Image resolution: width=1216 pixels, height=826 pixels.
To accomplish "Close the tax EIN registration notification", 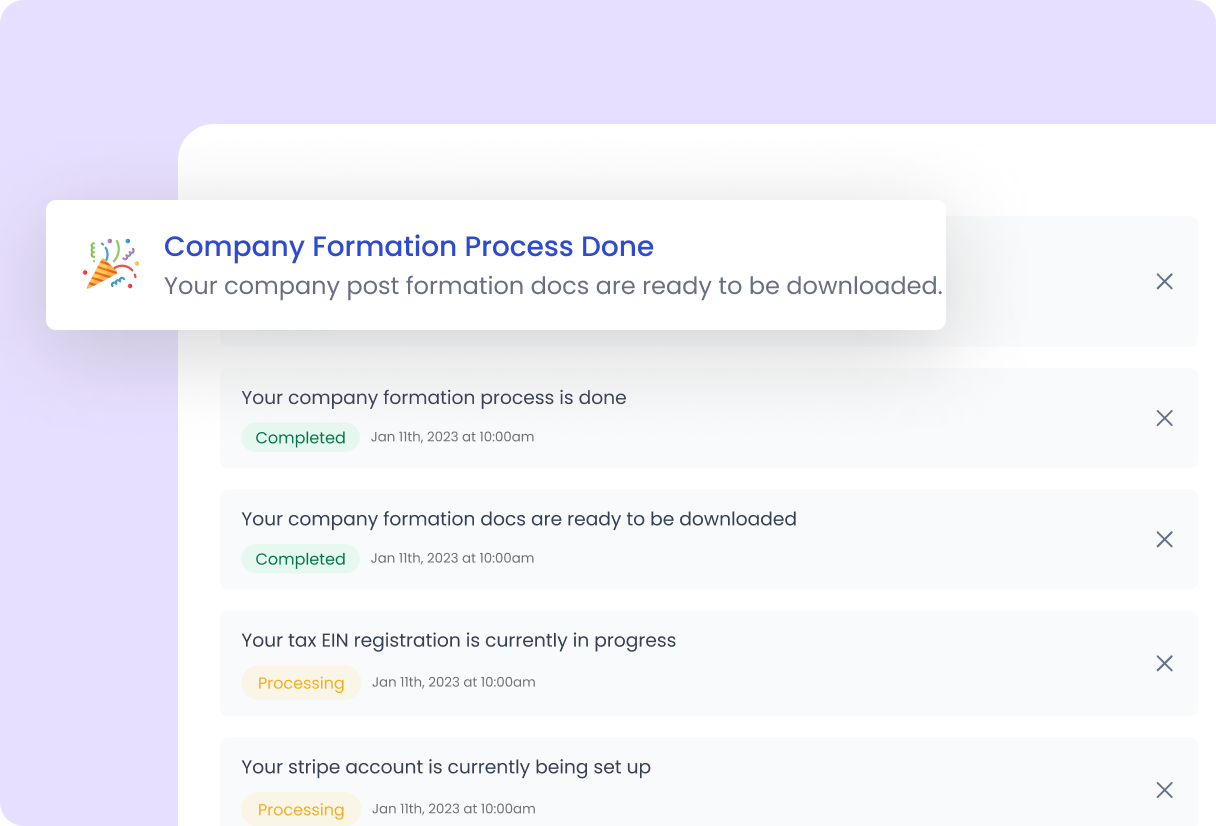I will (1164, 663).
